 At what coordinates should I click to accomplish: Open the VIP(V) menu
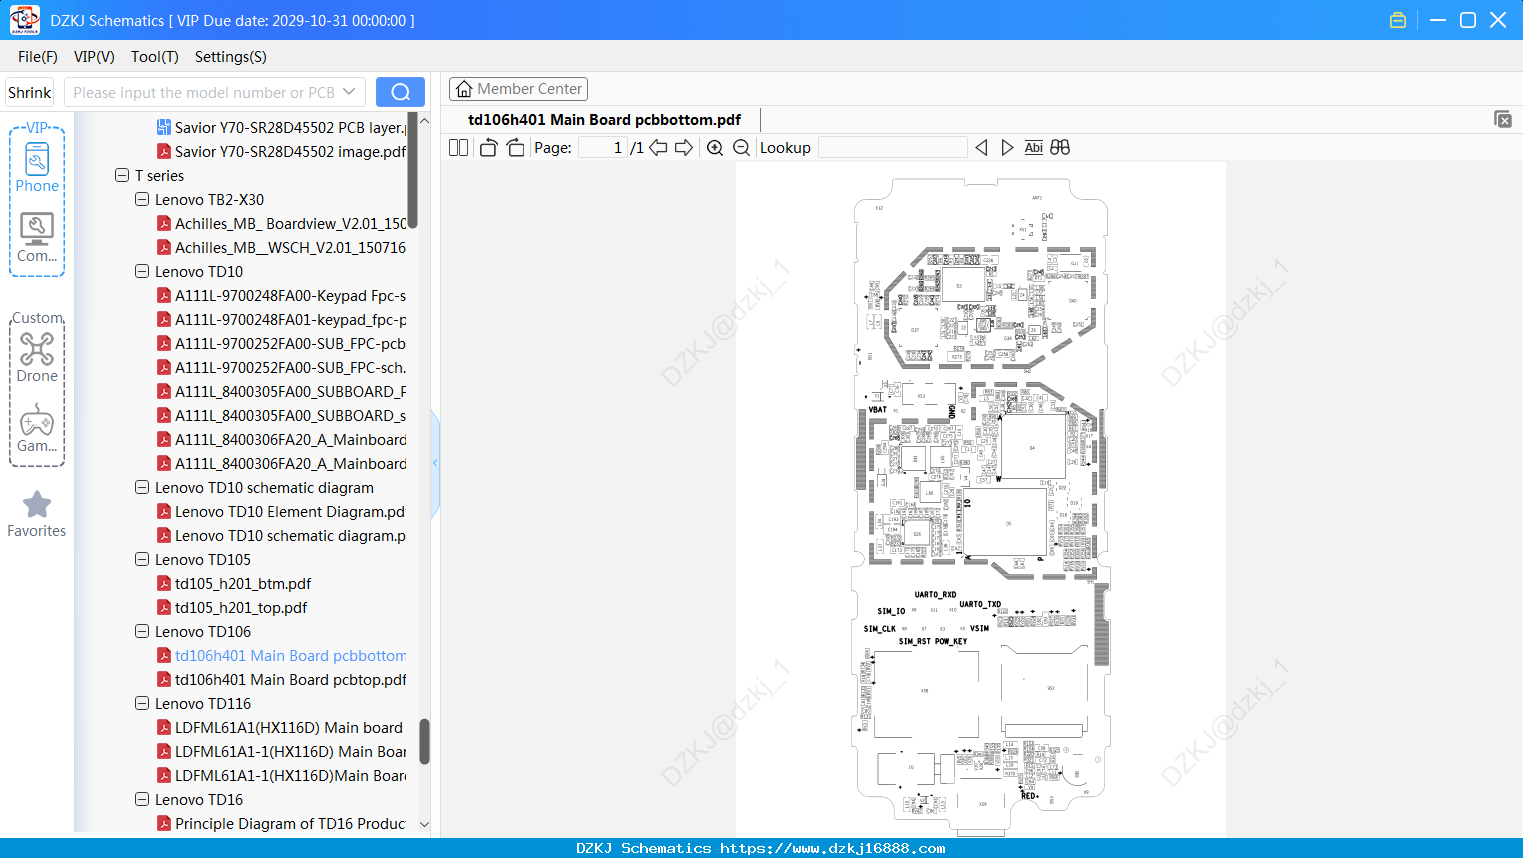[94, 57]
